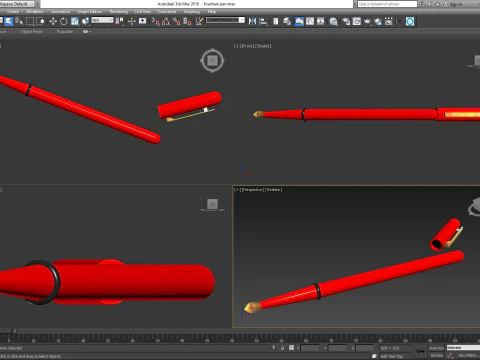Click the ViewCube in the bottom-left viewport
The image size is (480, 360).
[212, 204]
